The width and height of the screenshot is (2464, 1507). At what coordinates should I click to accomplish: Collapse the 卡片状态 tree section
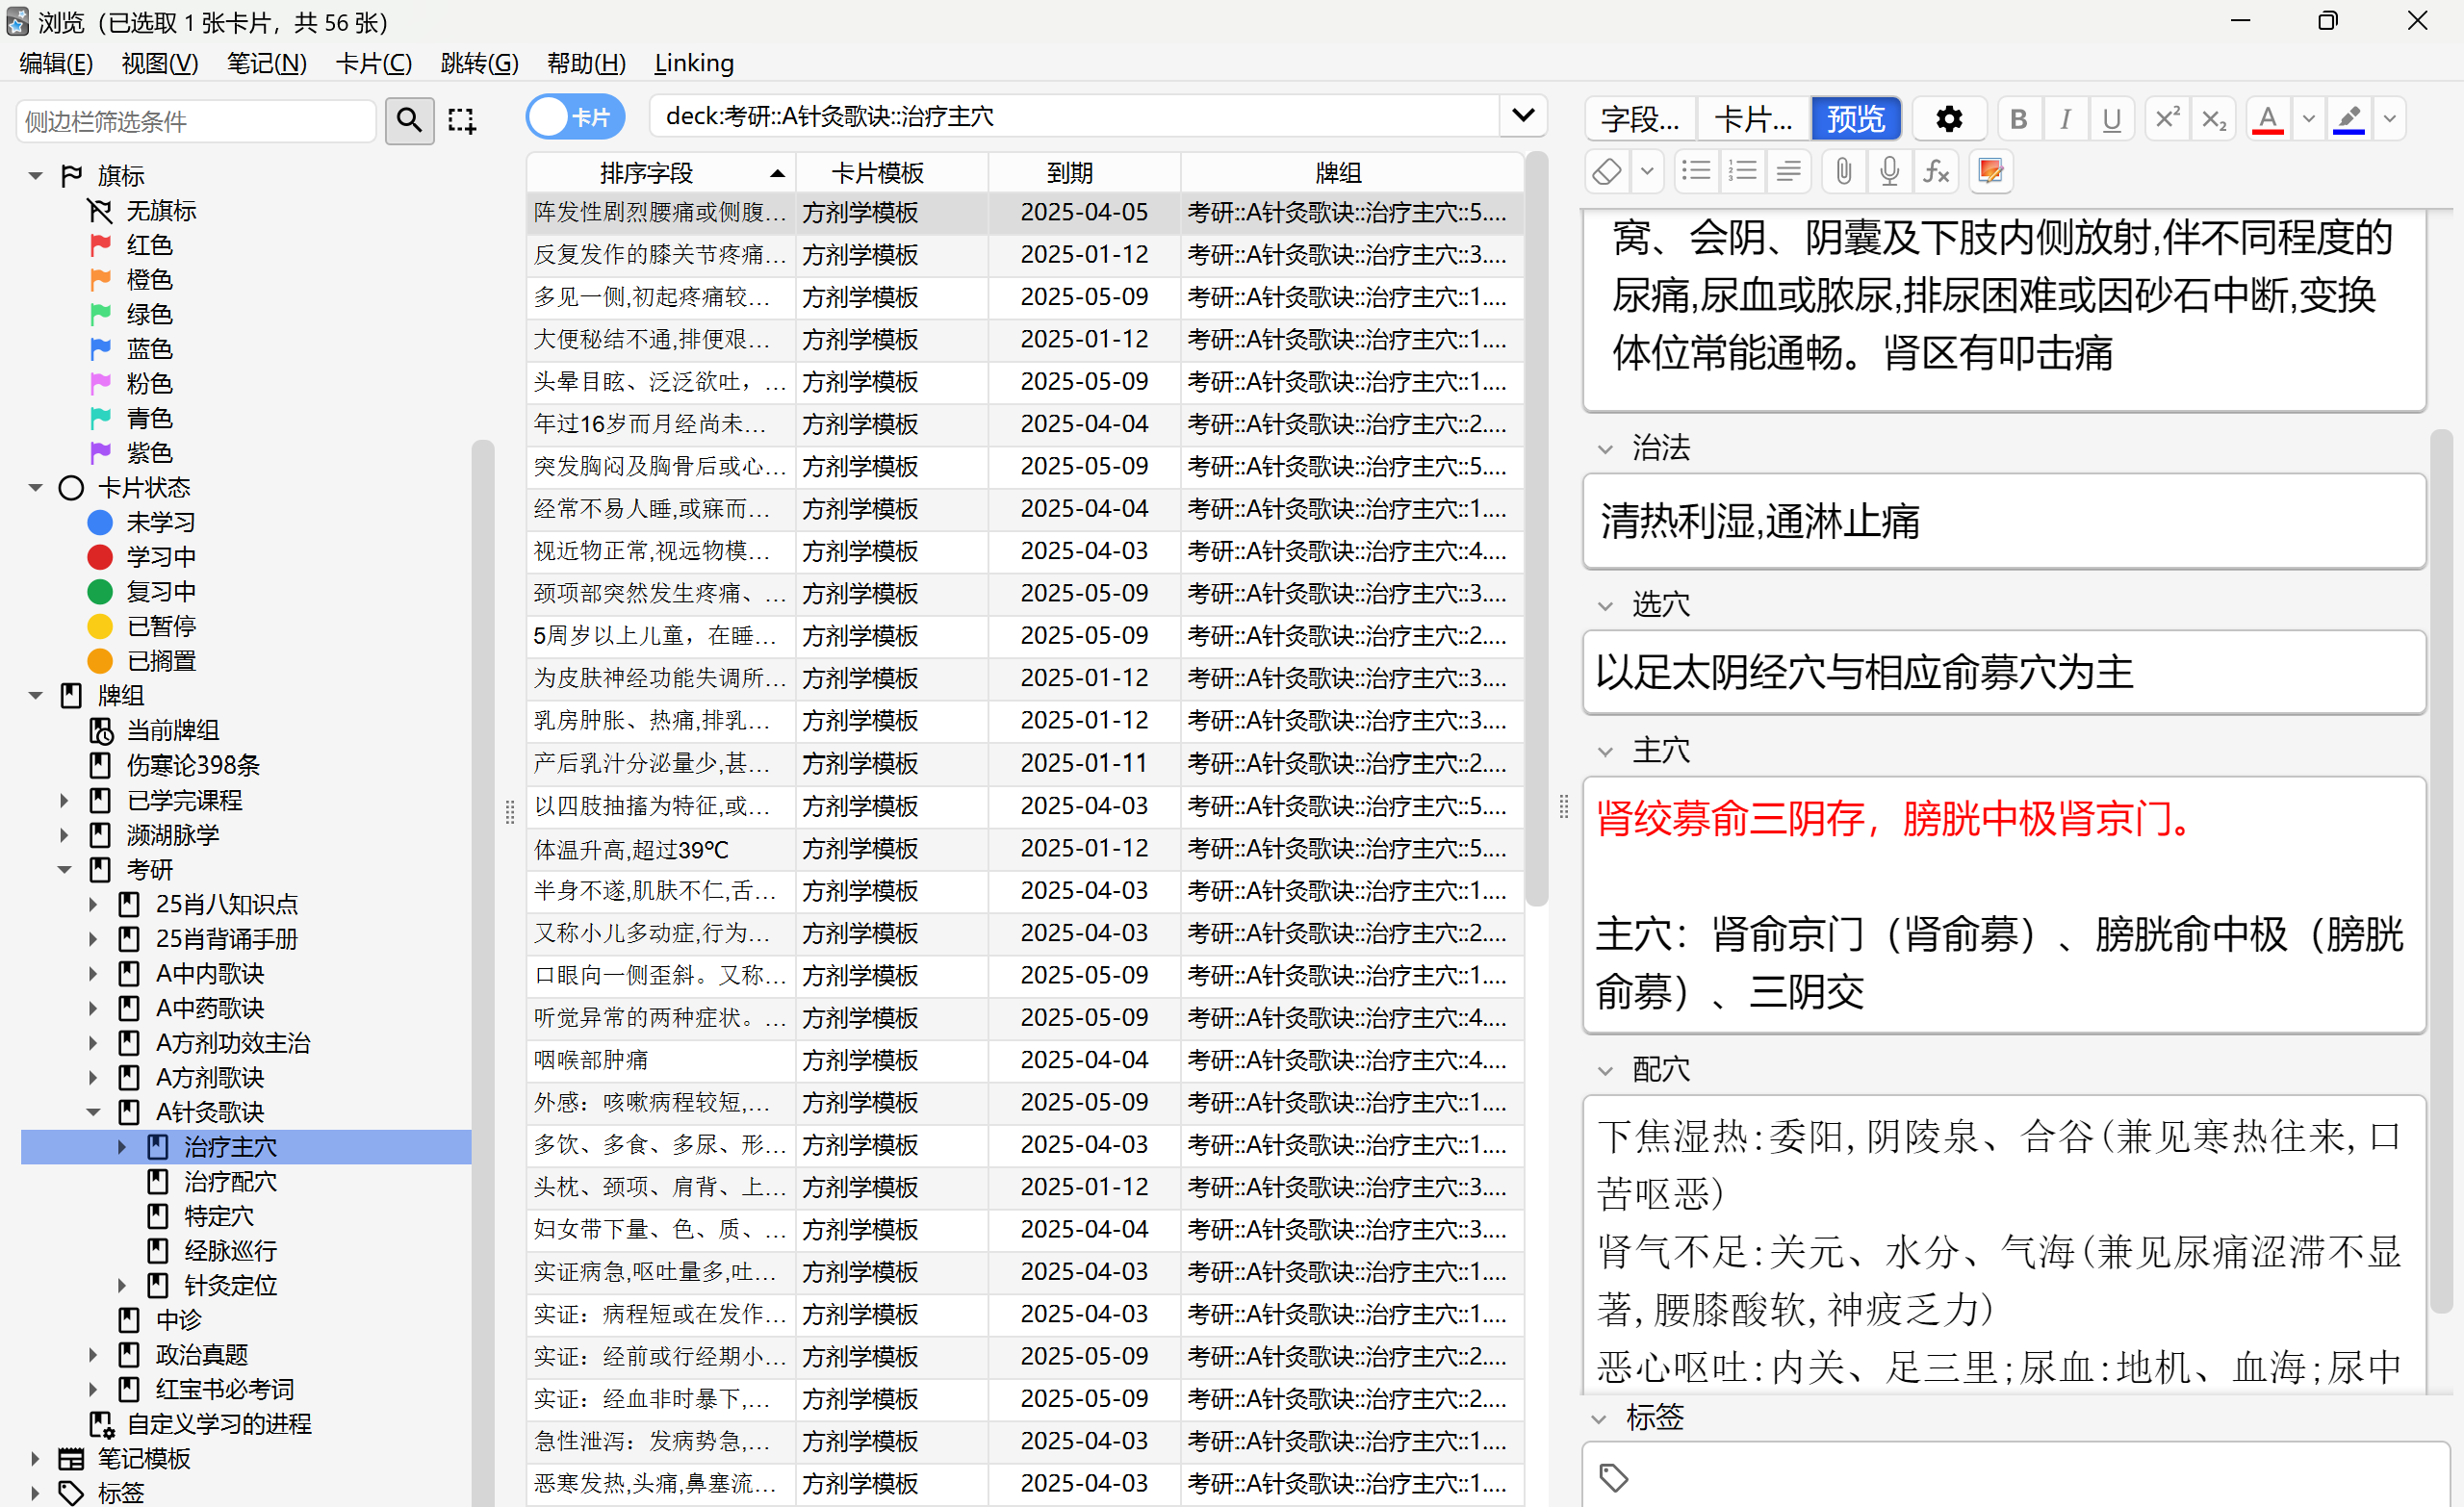36,488
